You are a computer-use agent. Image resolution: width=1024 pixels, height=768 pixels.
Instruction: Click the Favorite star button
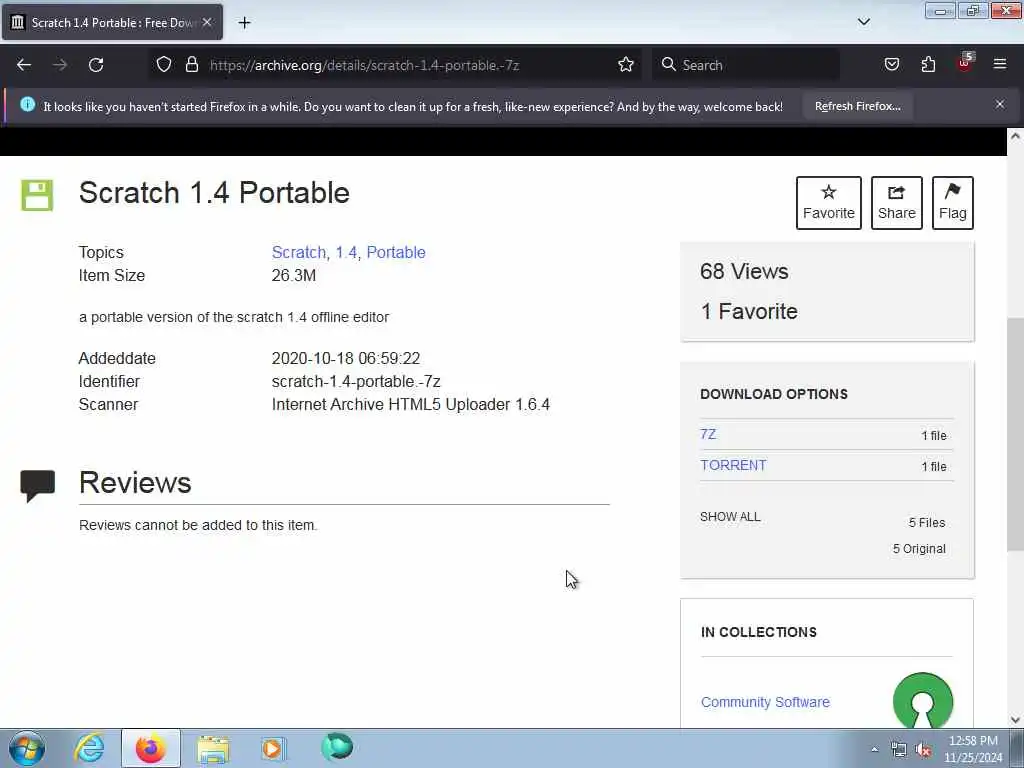[828, 202]
